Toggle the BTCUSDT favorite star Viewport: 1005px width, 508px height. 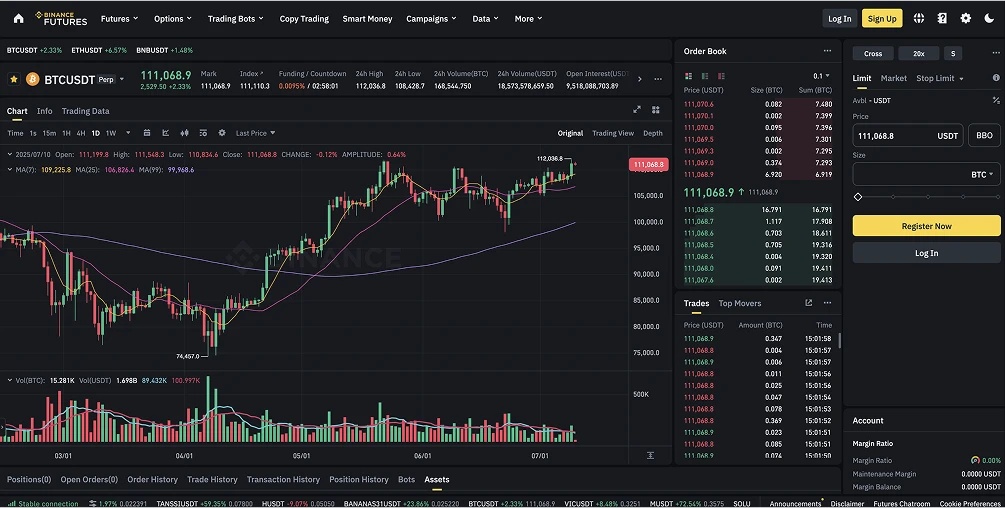(x=13, y=79)
